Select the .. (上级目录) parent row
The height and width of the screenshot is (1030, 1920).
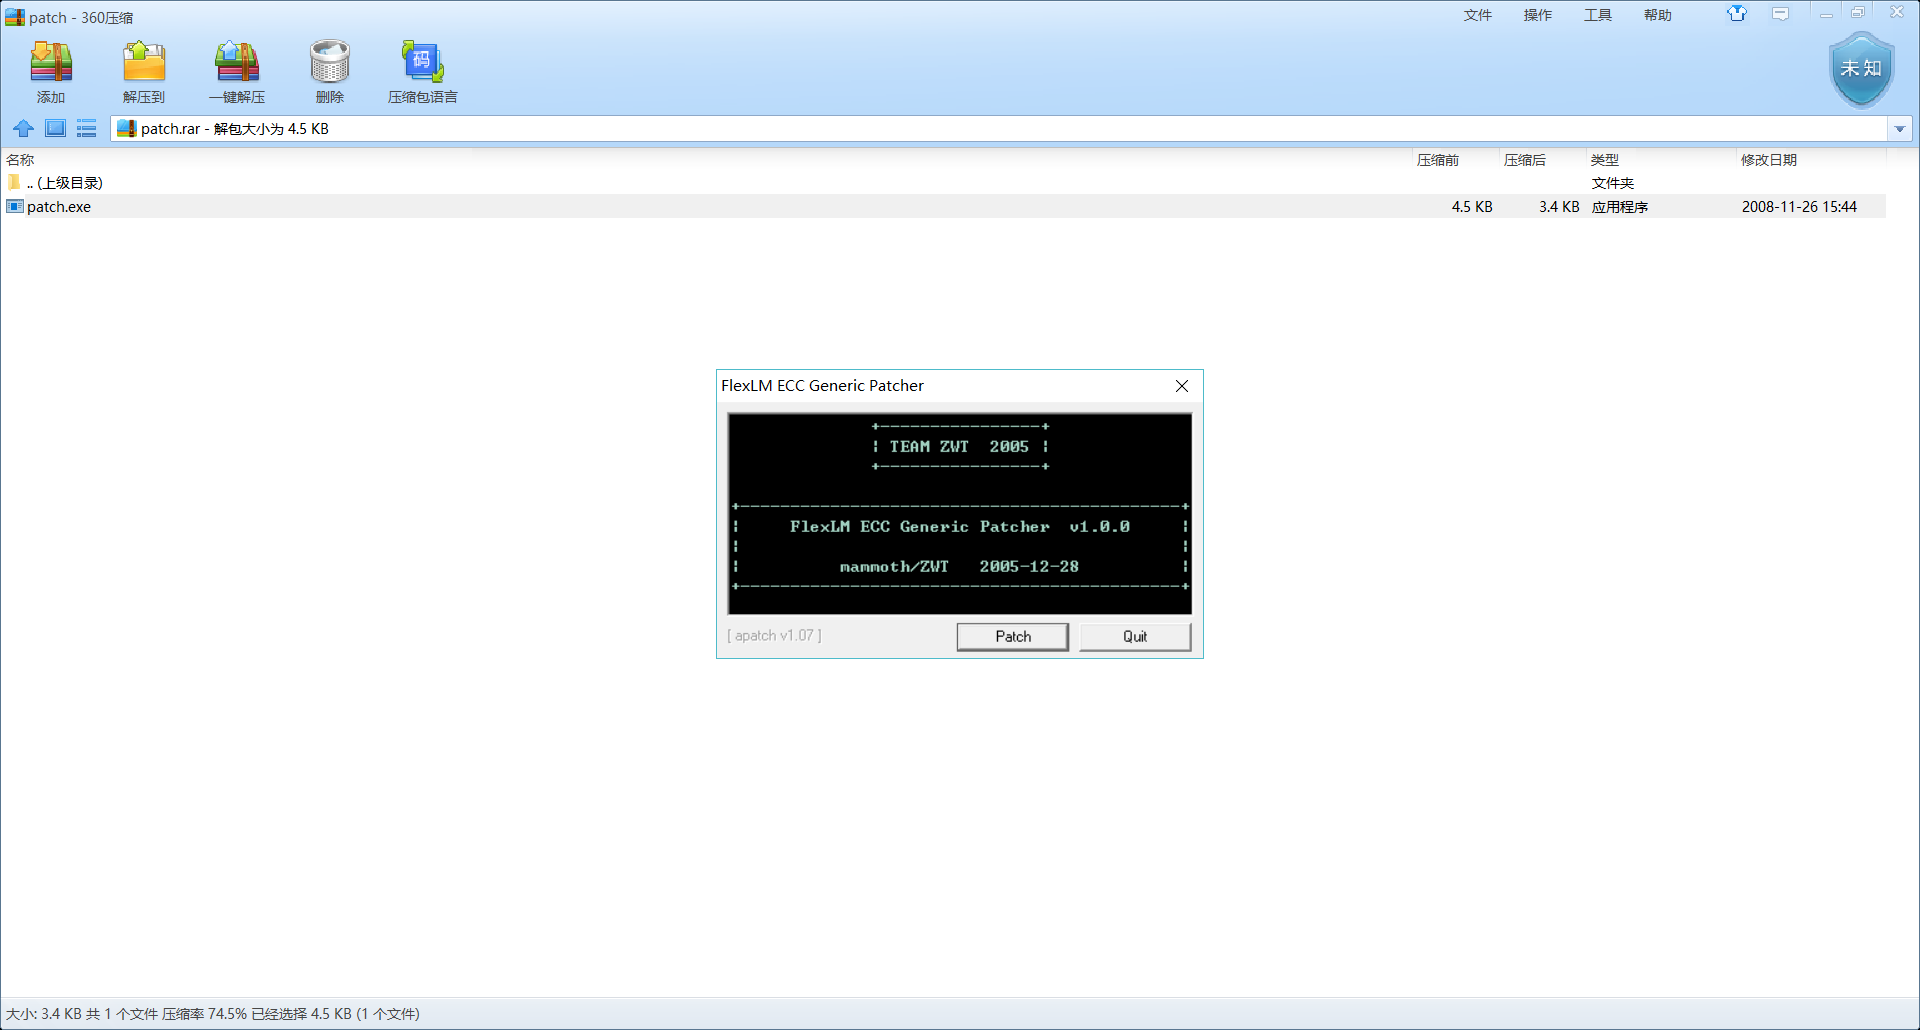point(943,183)
